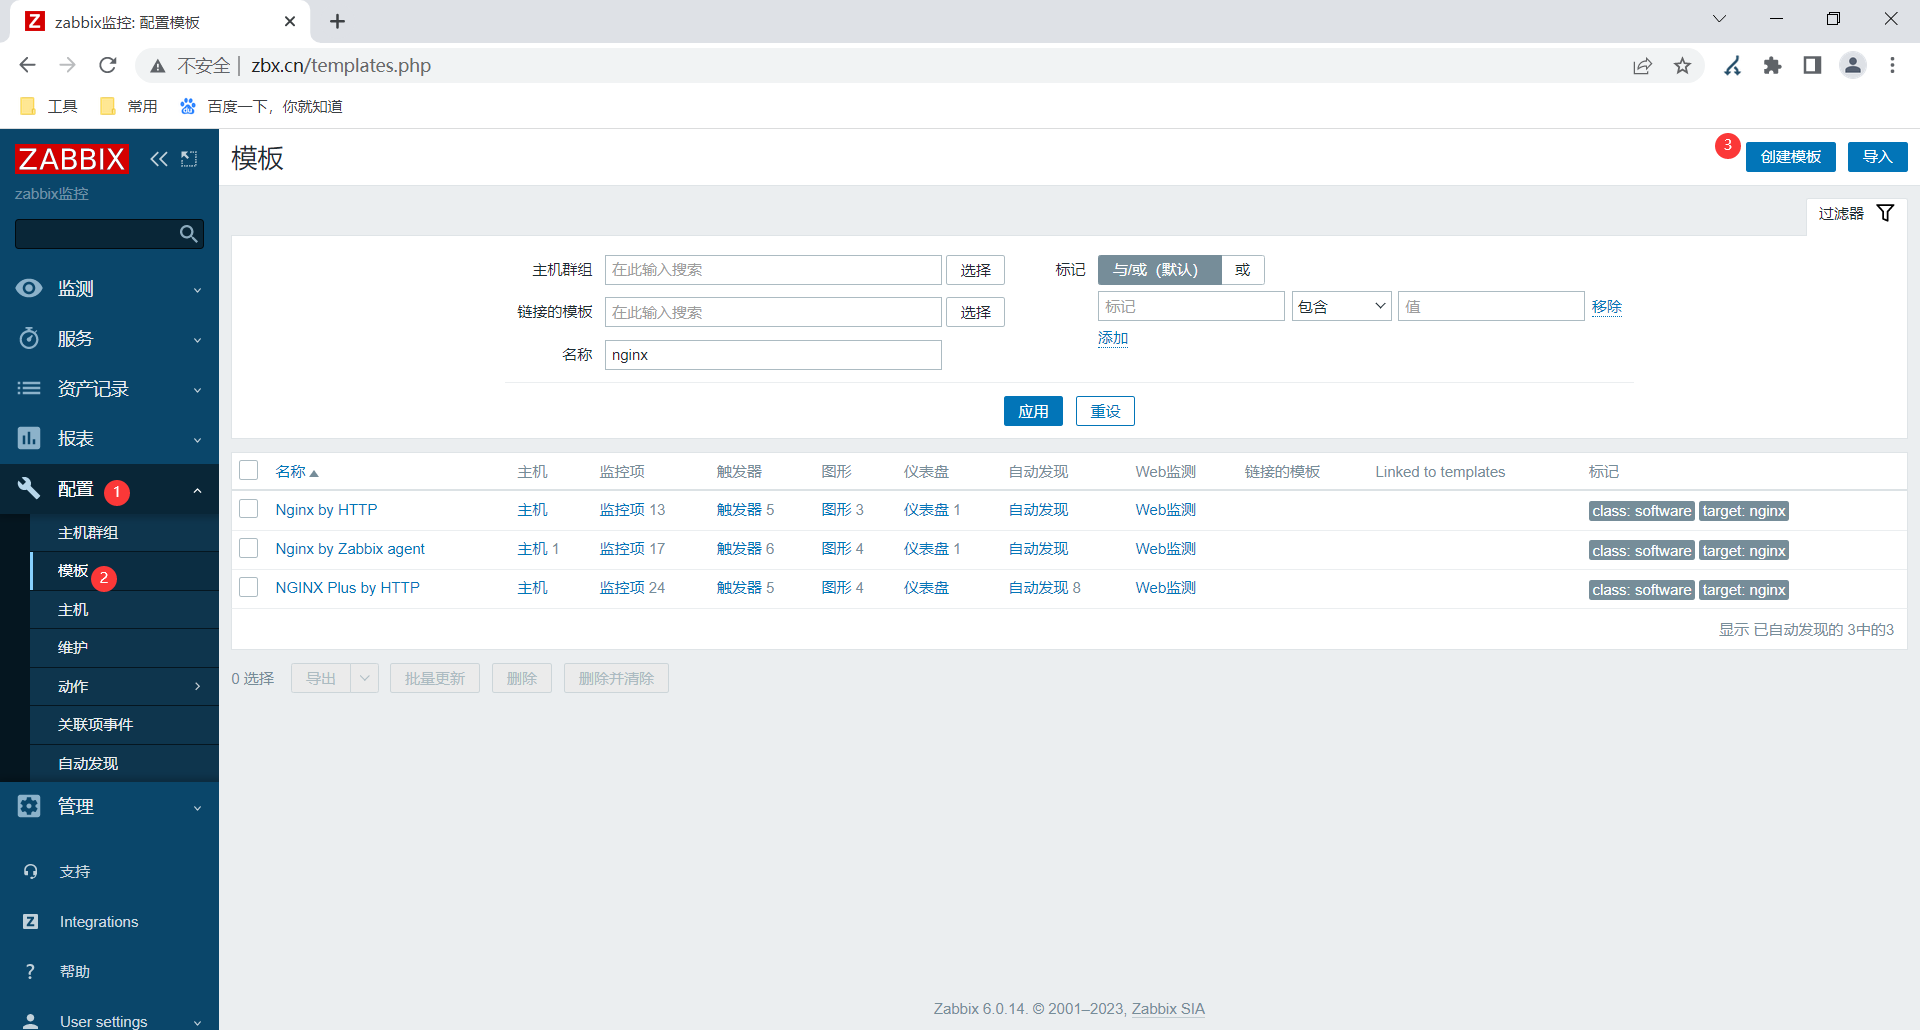Image resolution: width=1920 pixels, height=1030 pixels.
Task: Click the list icon beside 资产记录
Action: [x=29, y=388]
